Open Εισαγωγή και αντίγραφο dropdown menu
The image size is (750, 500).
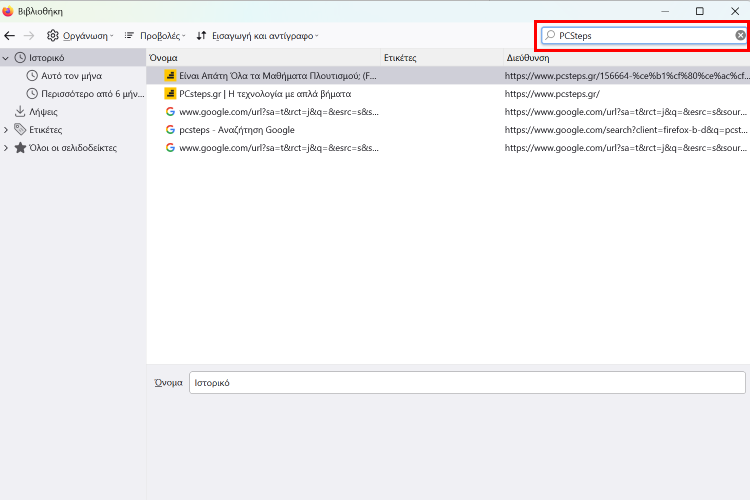pyautogui.click(x=257, y=35)
